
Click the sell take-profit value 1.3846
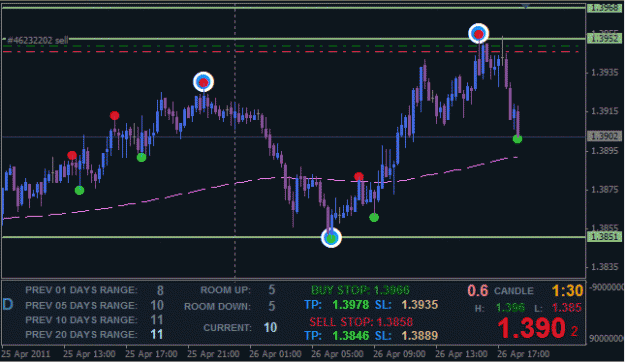click(x=351, y=336)
